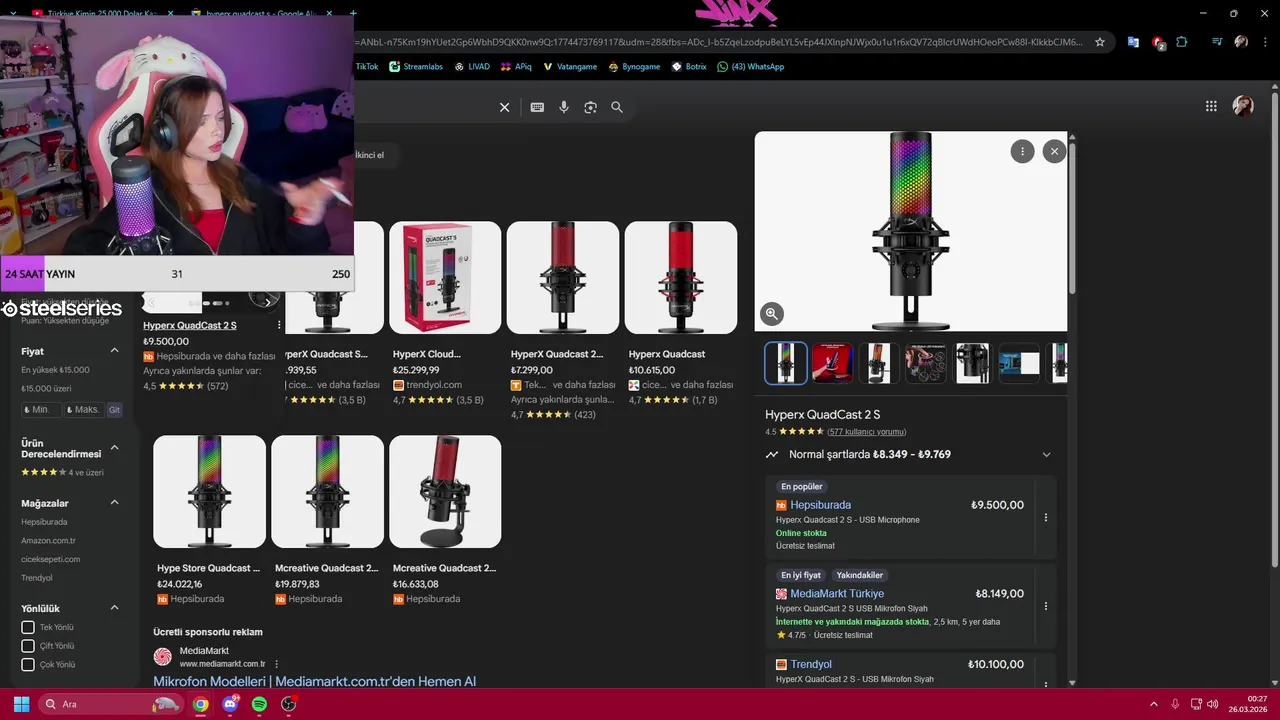1280x720 pixels.
Task: Filter by the ciceksepeti.com store
Action: pyautogui.click(x=51, y=559)
